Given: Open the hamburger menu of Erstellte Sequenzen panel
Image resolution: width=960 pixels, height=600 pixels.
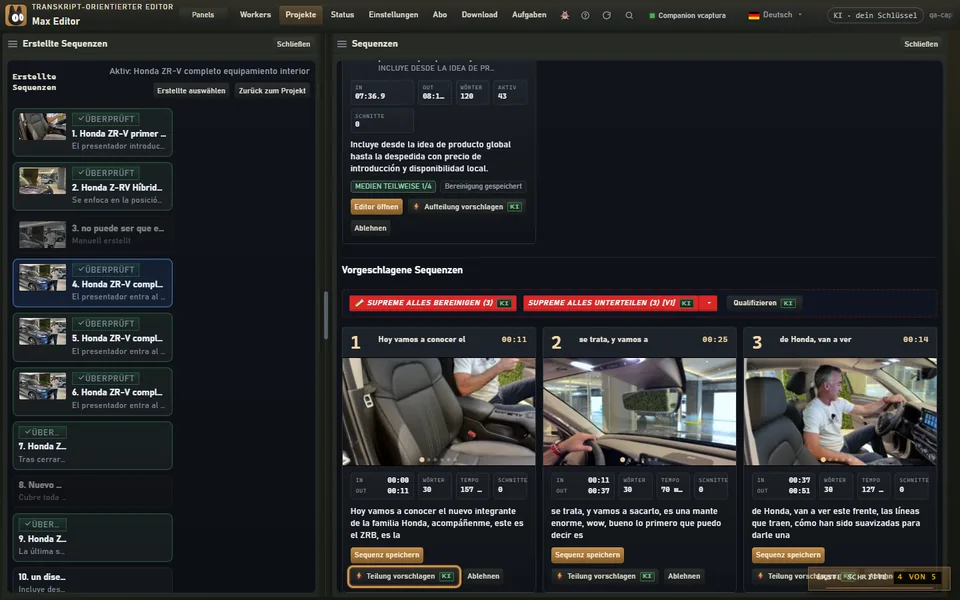Looking at the screenshot, I should pyautogui.click(x=12, y=44).
